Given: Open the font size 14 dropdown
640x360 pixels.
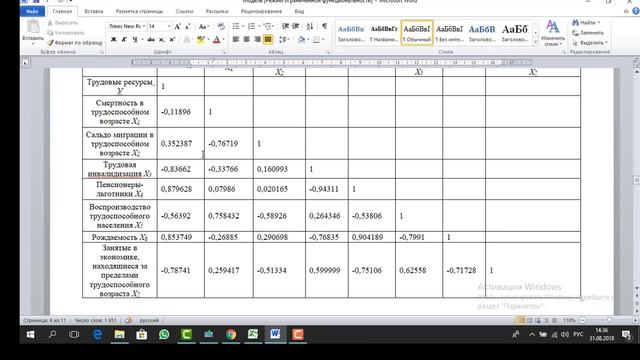Looking at the screenshot, I should click(169, 26).
